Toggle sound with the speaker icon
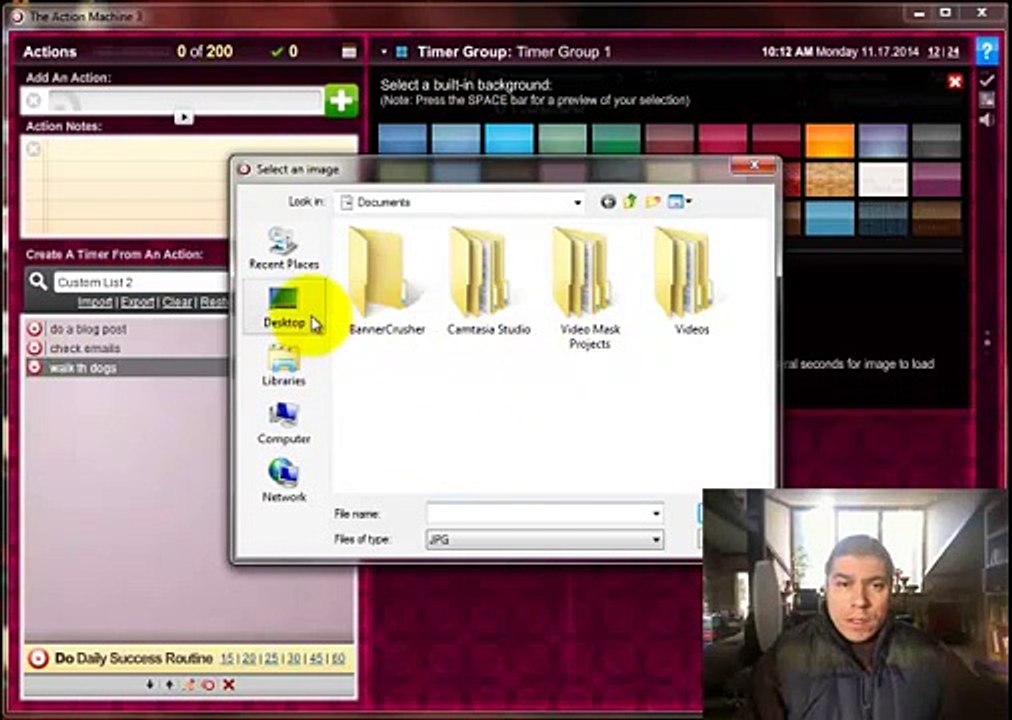The image size is (1012, 720). [986, 120]
